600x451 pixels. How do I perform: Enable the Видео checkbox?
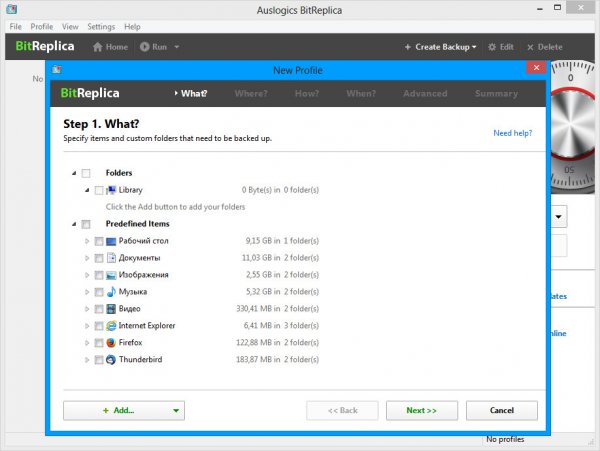point(99,309)
